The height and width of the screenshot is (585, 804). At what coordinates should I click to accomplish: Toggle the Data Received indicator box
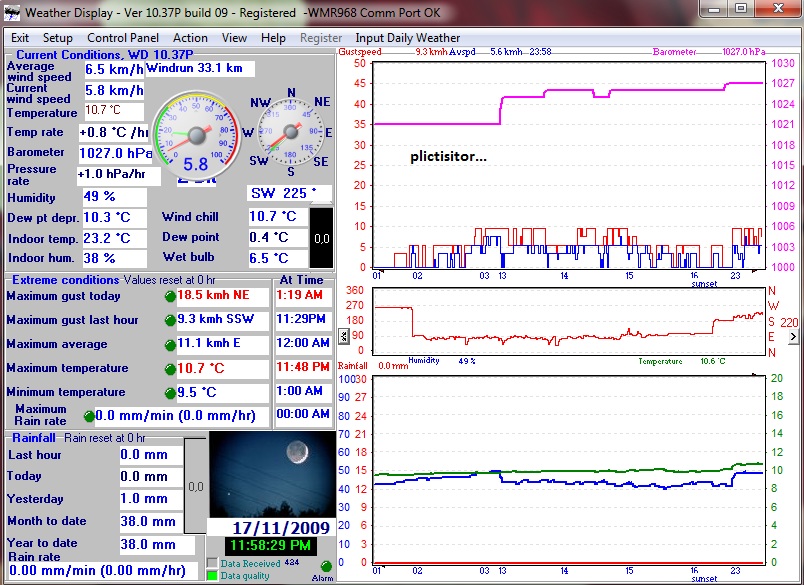click(211, 564)
